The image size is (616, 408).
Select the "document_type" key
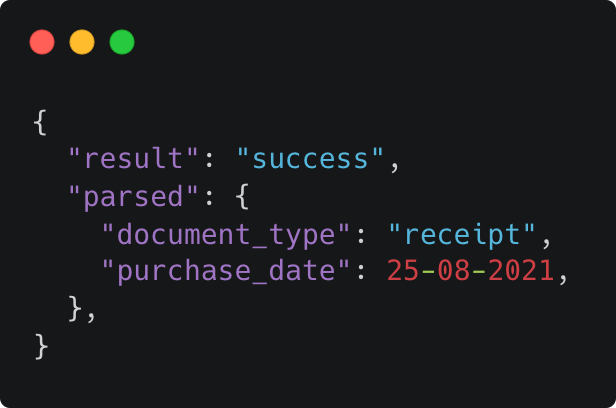coord(226,234)
